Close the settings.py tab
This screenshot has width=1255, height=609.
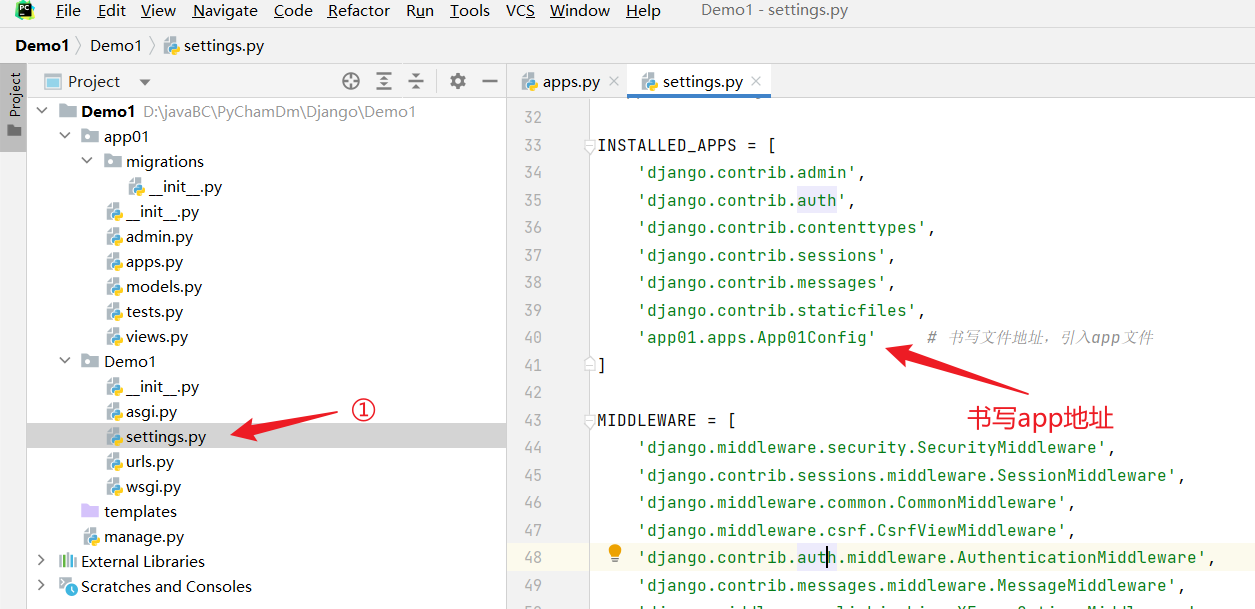756,81
